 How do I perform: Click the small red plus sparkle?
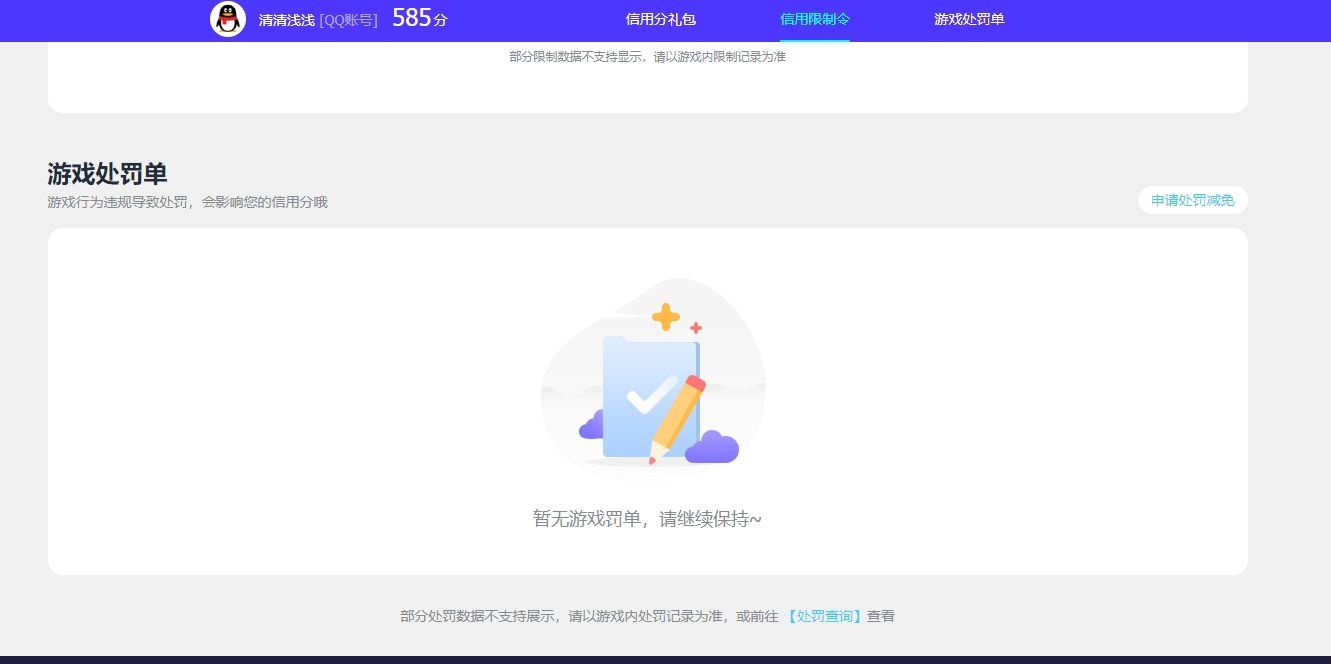[x=696, y=327]
